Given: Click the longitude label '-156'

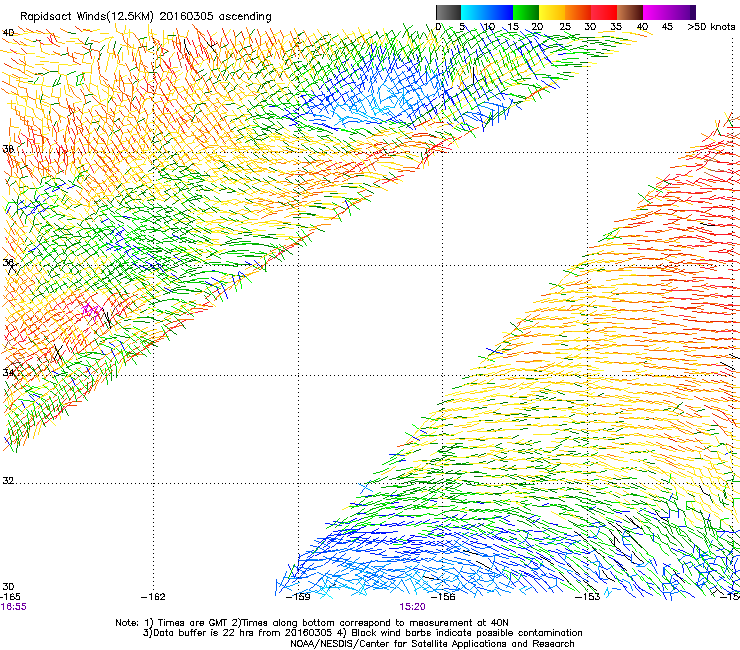Looking at the screenshot, I should pos(443,597).
